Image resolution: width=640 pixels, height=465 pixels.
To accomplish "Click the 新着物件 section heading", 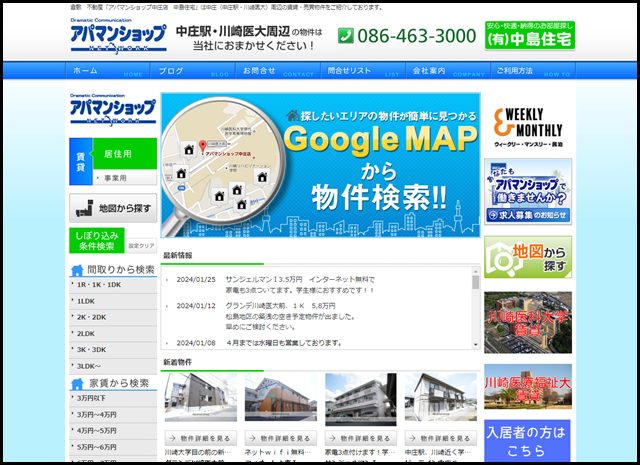I will pyautogui.click(x=178, y=362).
